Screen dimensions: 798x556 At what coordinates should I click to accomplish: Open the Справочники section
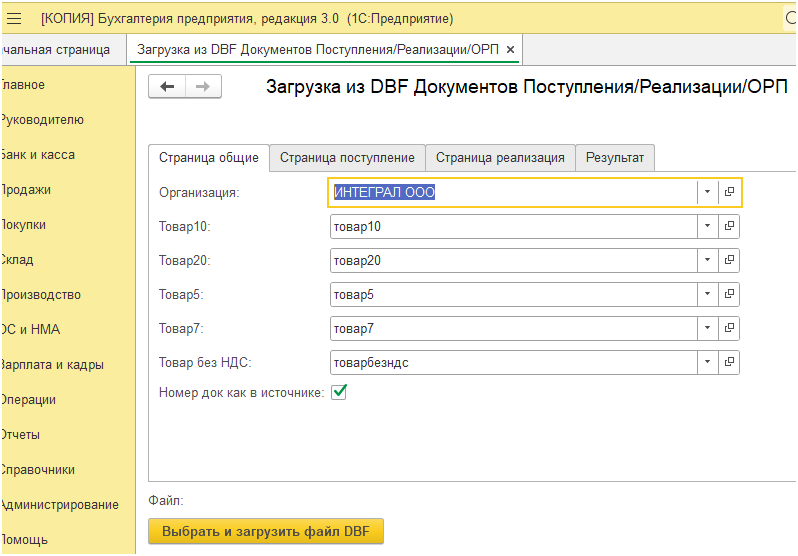(x=37, y=470)
